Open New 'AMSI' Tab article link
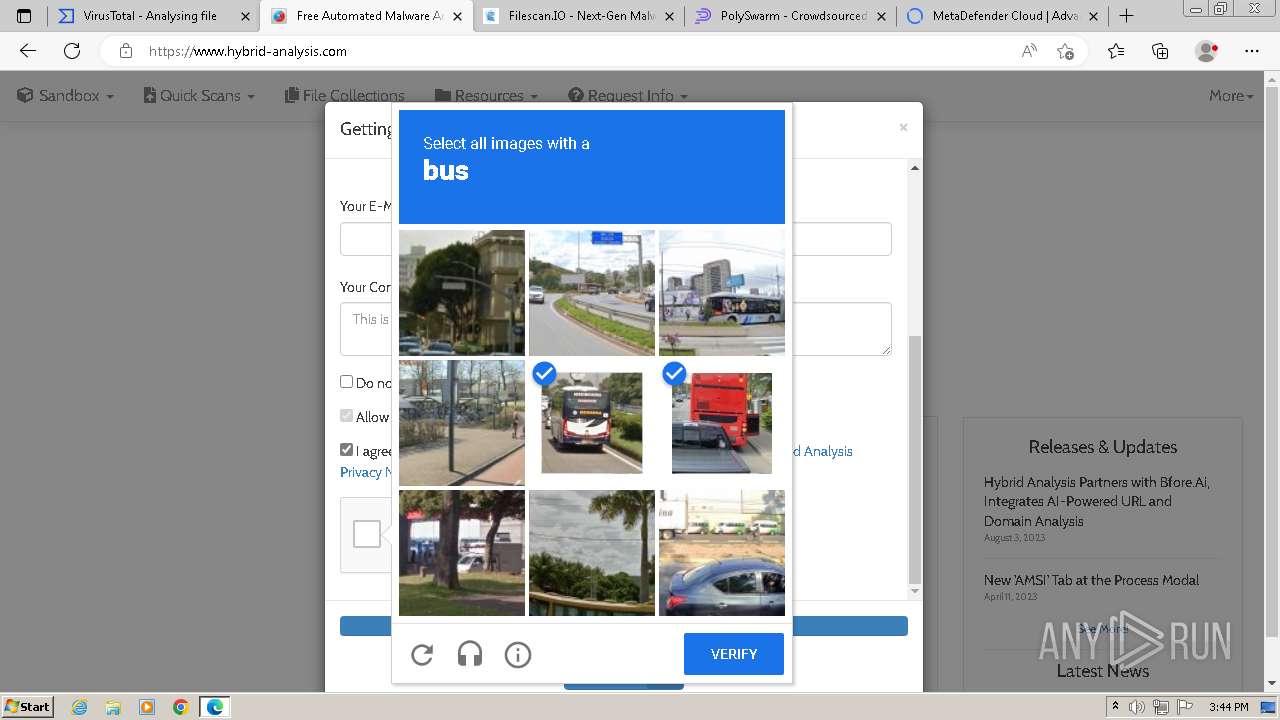Viewport: 1280px width, 720px height. 1091,580
